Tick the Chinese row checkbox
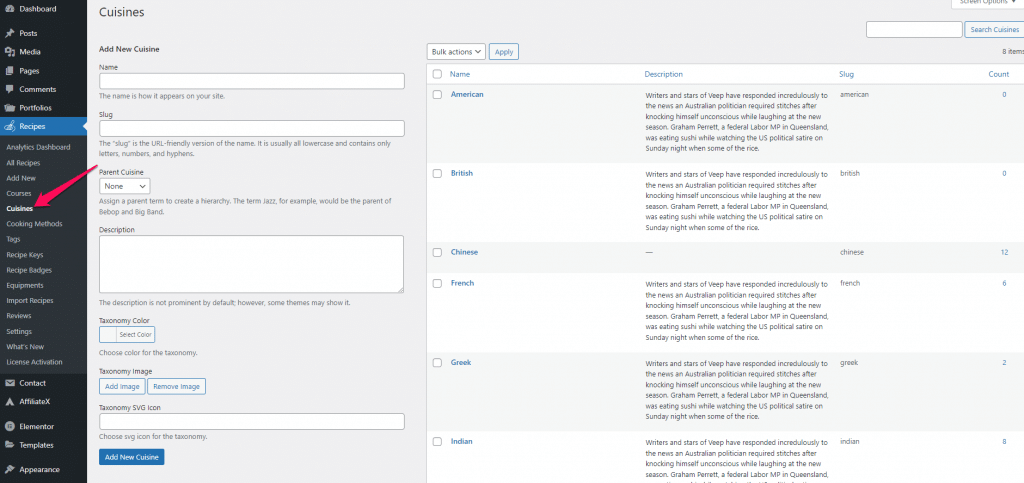The height and width of the screenshot is (483, 1024). coord(438,253)
